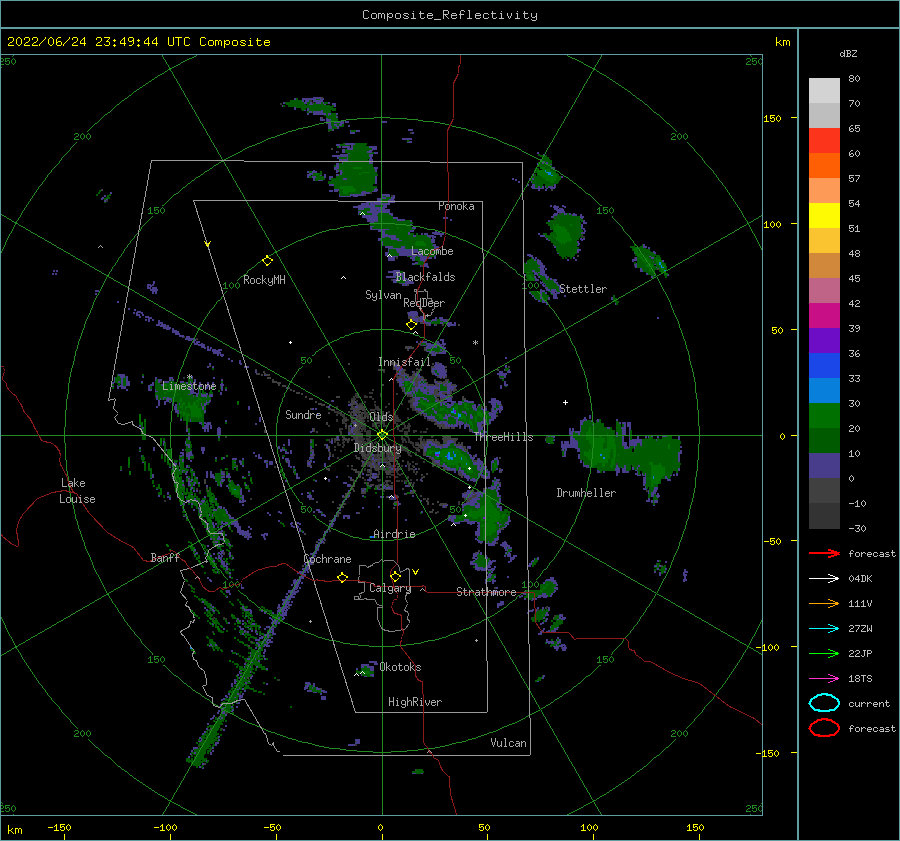900x841 pixels.
Task: Click the Lacombe city label
Action: click(x=432, y=251)
